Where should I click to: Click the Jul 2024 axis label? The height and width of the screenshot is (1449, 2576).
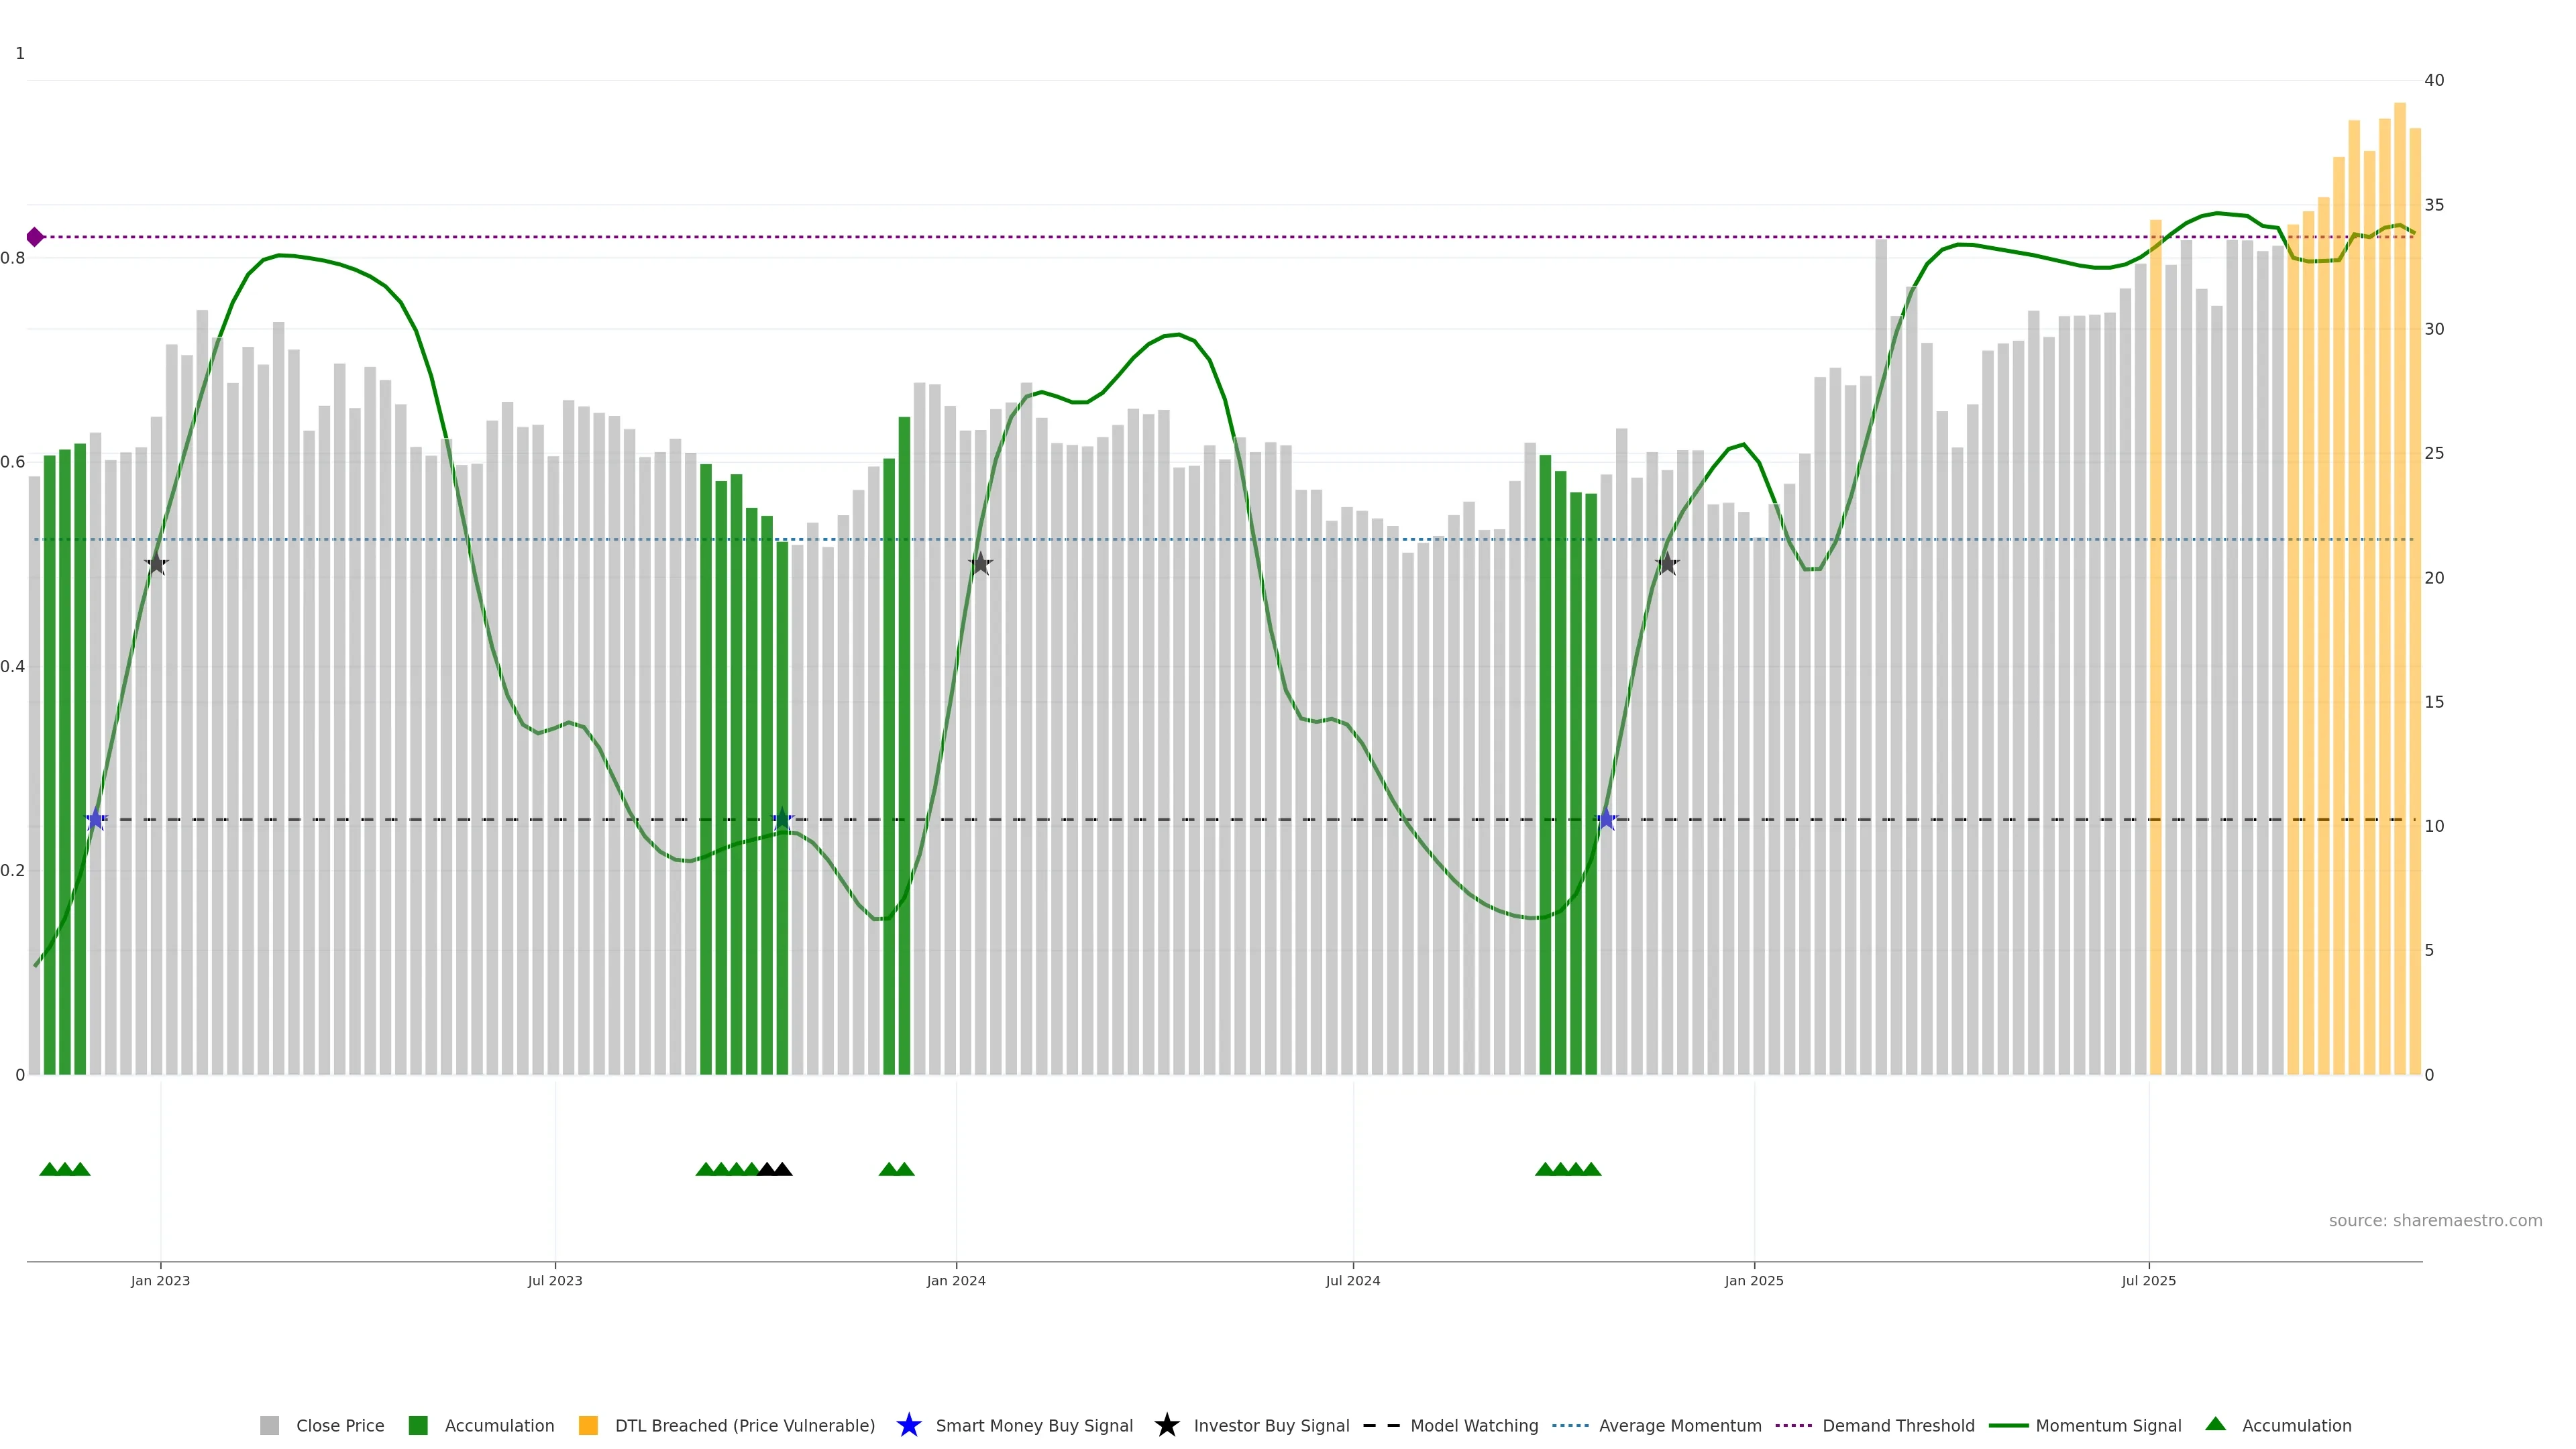coord(1352,1281)
